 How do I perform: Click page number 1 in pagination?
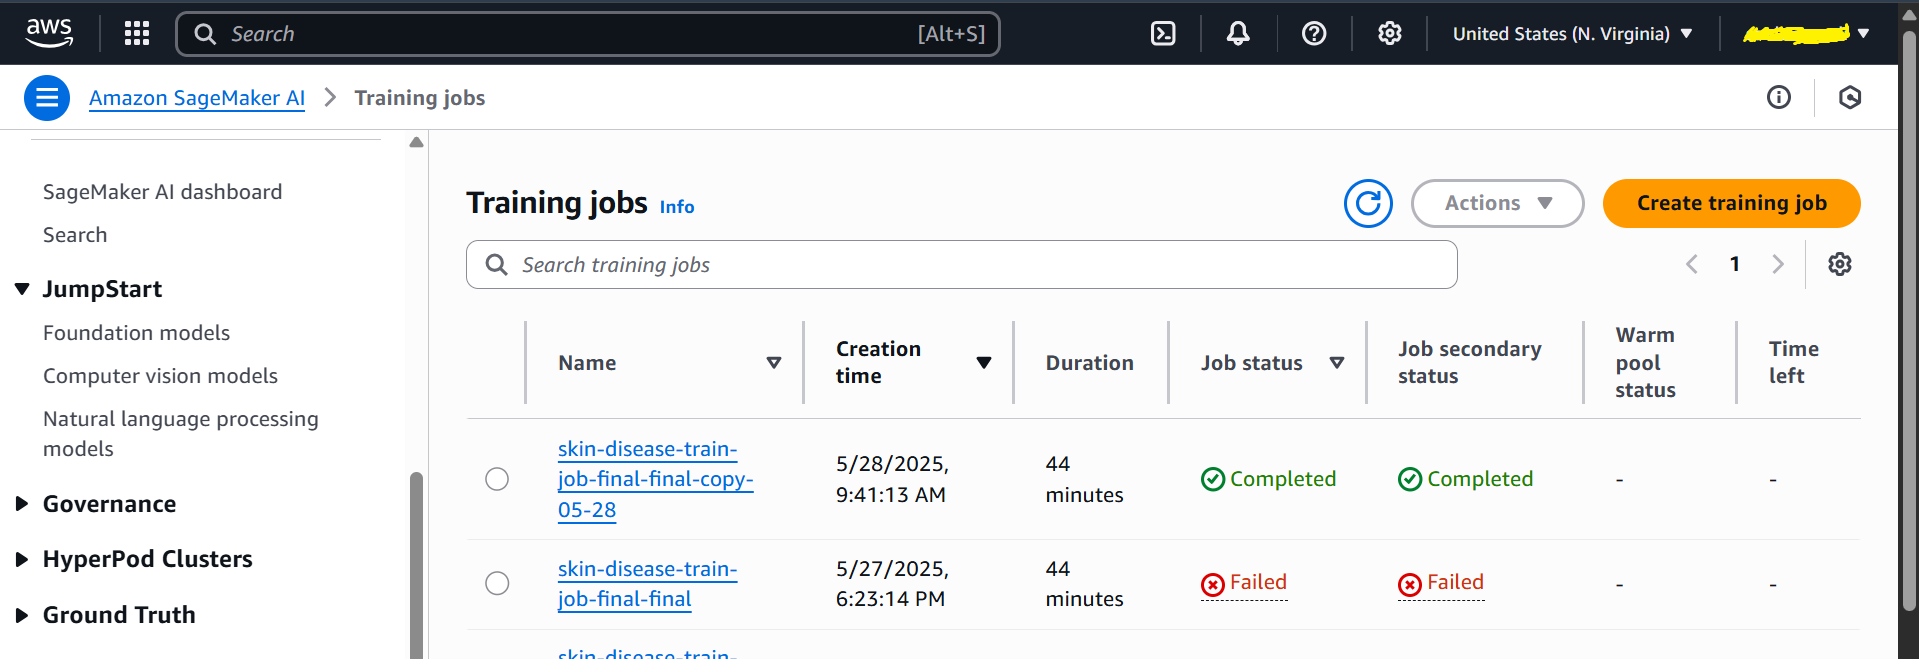click(x=1735, y=264)
